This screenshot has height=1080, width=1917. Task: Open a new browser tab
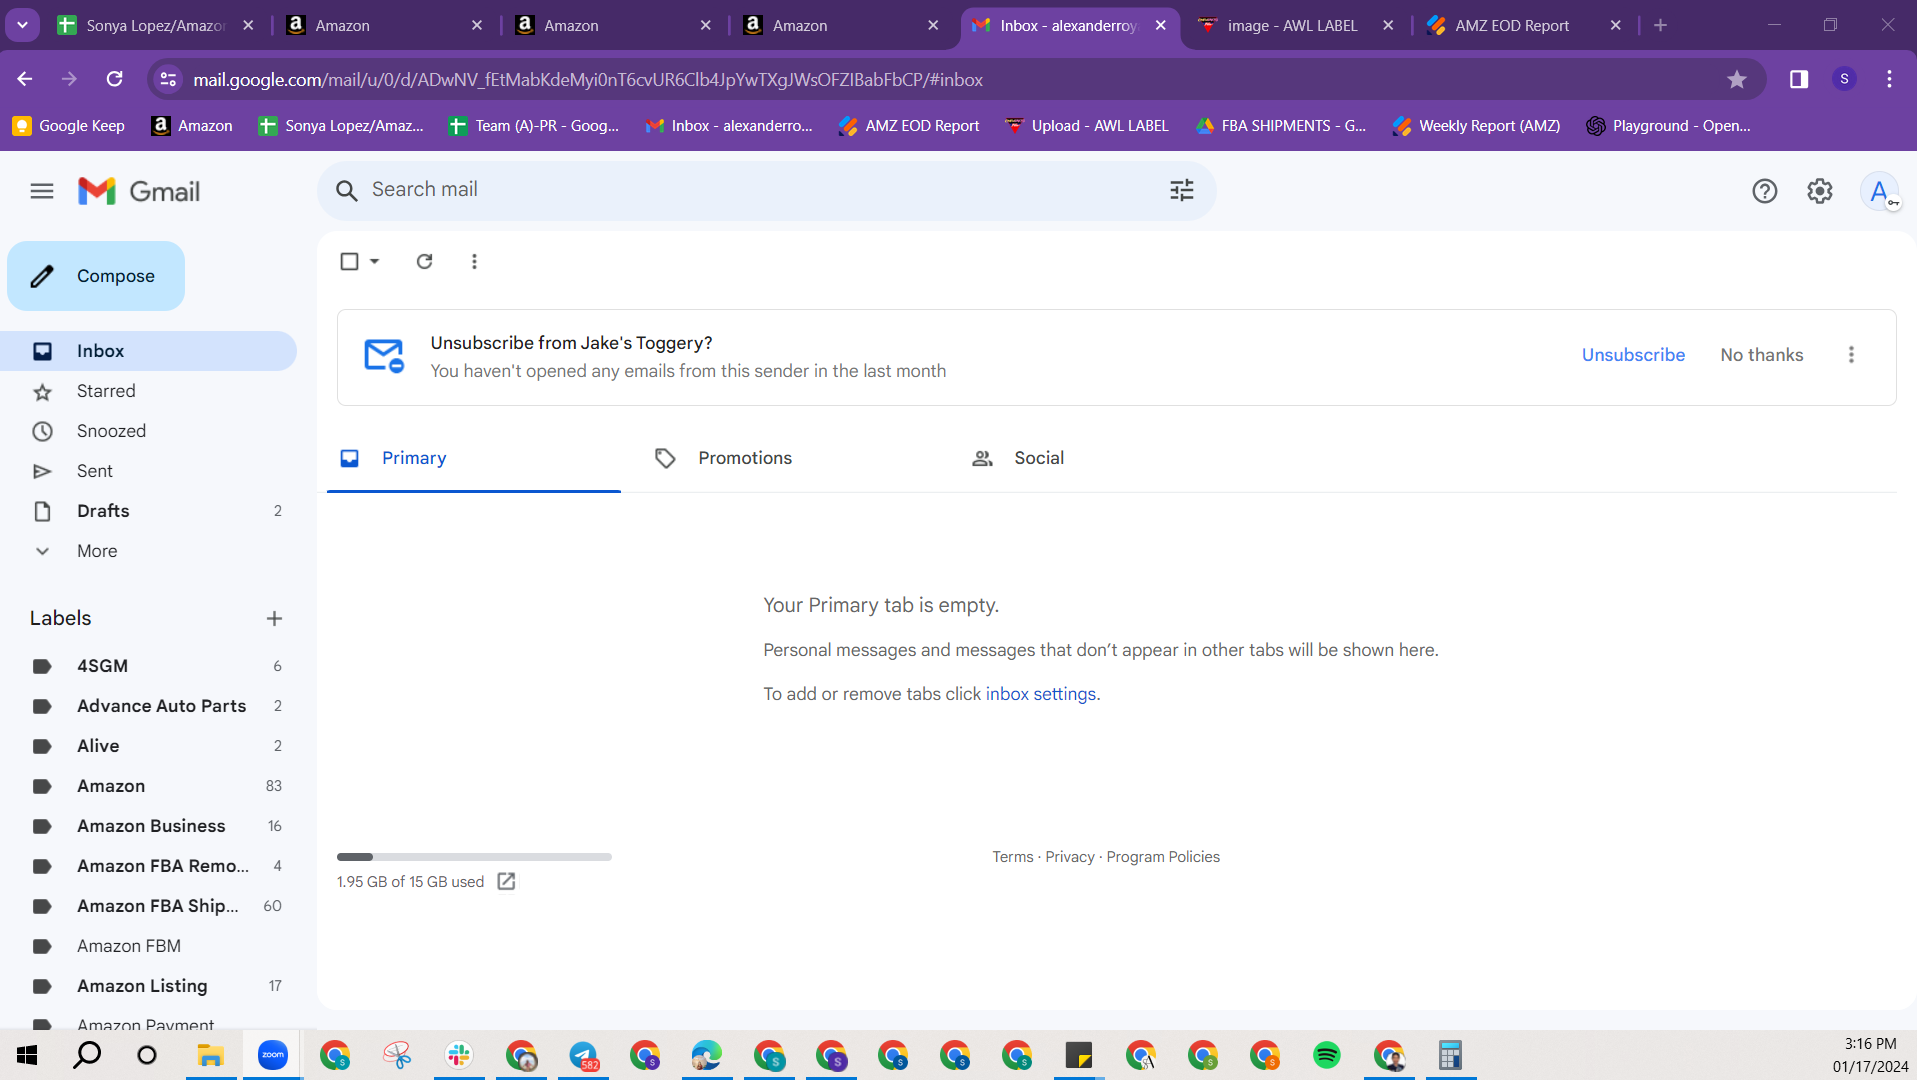tap(1661, 25)
